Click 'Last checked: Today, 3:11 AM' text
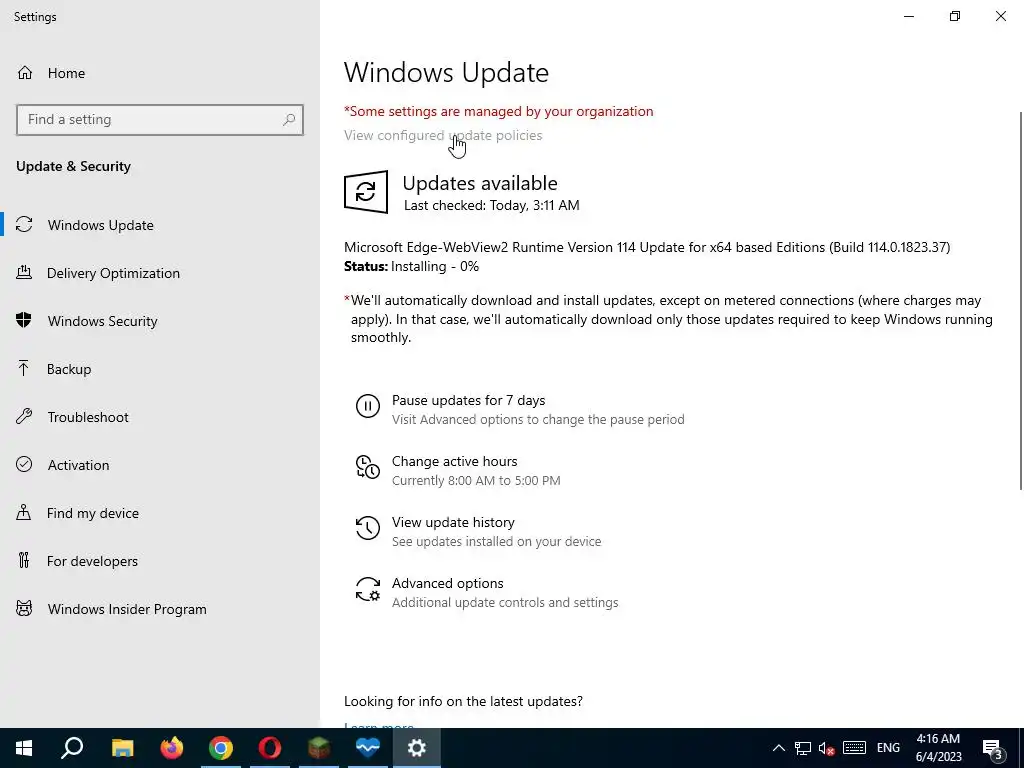 491,205
